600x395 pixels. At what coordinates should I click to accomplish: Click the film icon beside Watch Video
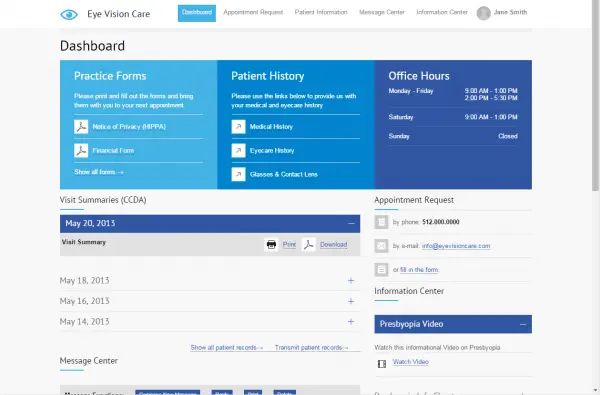click(382, 364)
